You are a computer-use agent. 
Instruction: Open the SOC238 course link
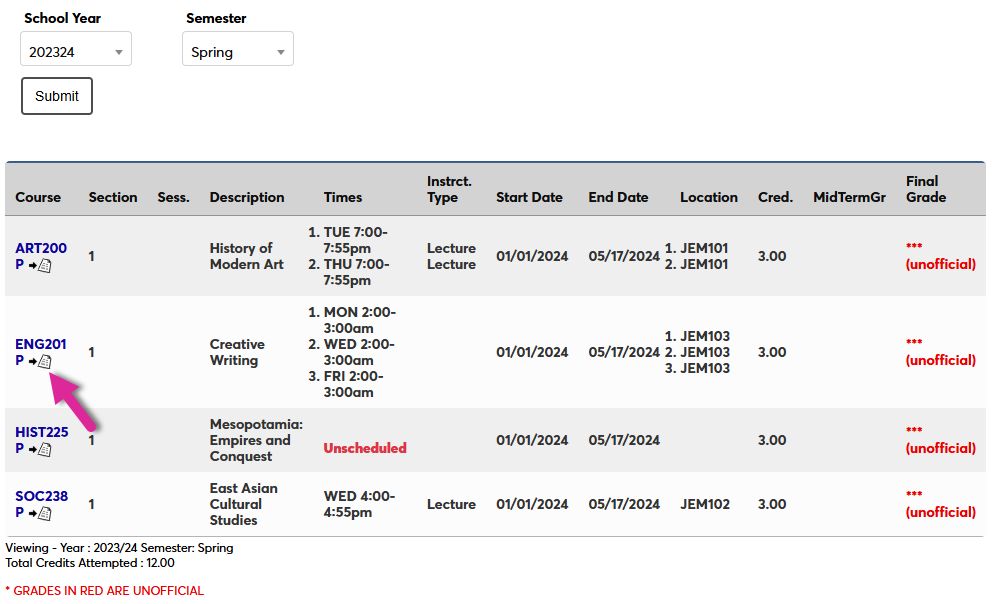point(40,496)
